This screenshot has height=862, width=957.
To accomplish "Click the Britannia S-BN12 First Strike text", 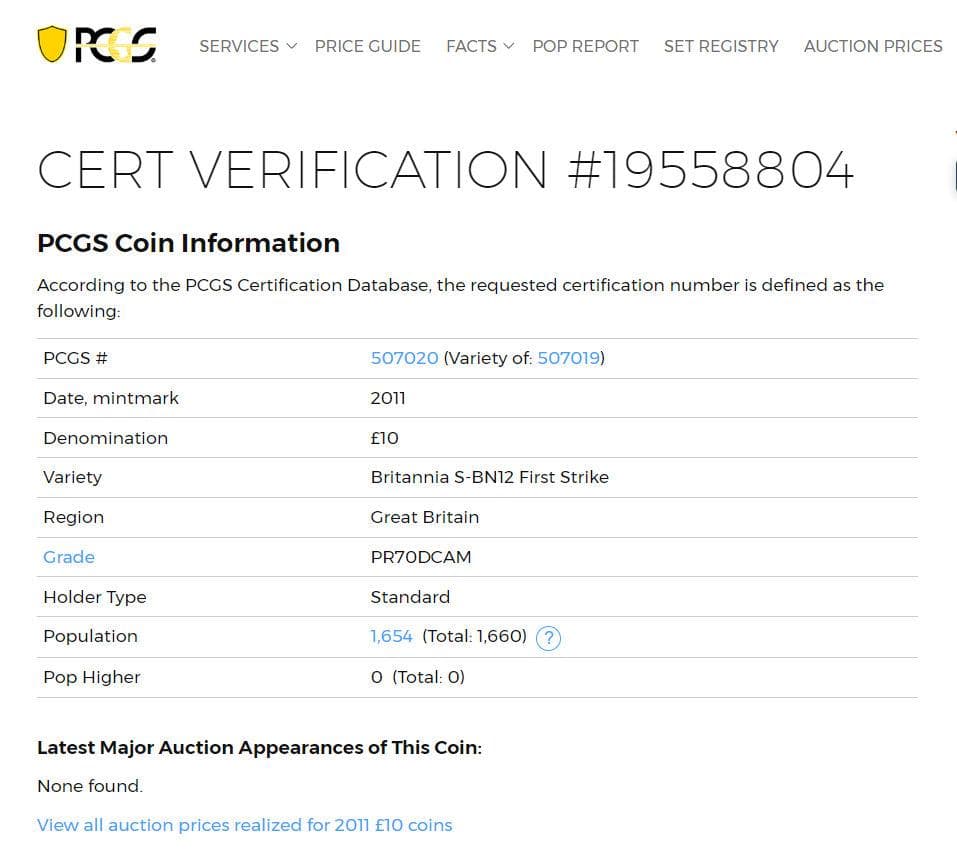I will point(489,477).
